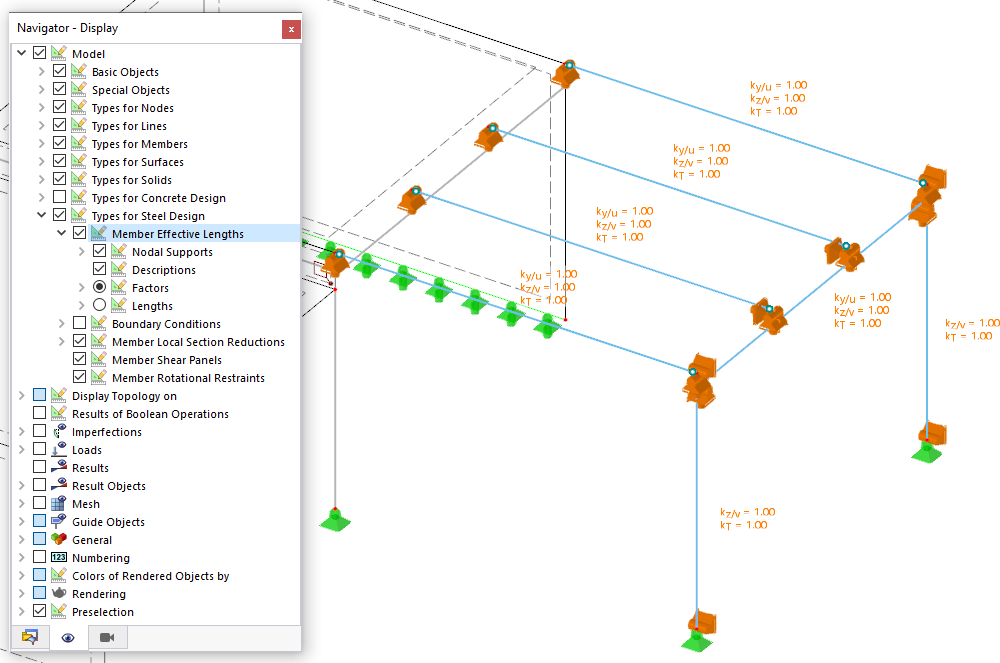Click the Imperfections icon
1000x663 pixels.
(x=57, y=431)
